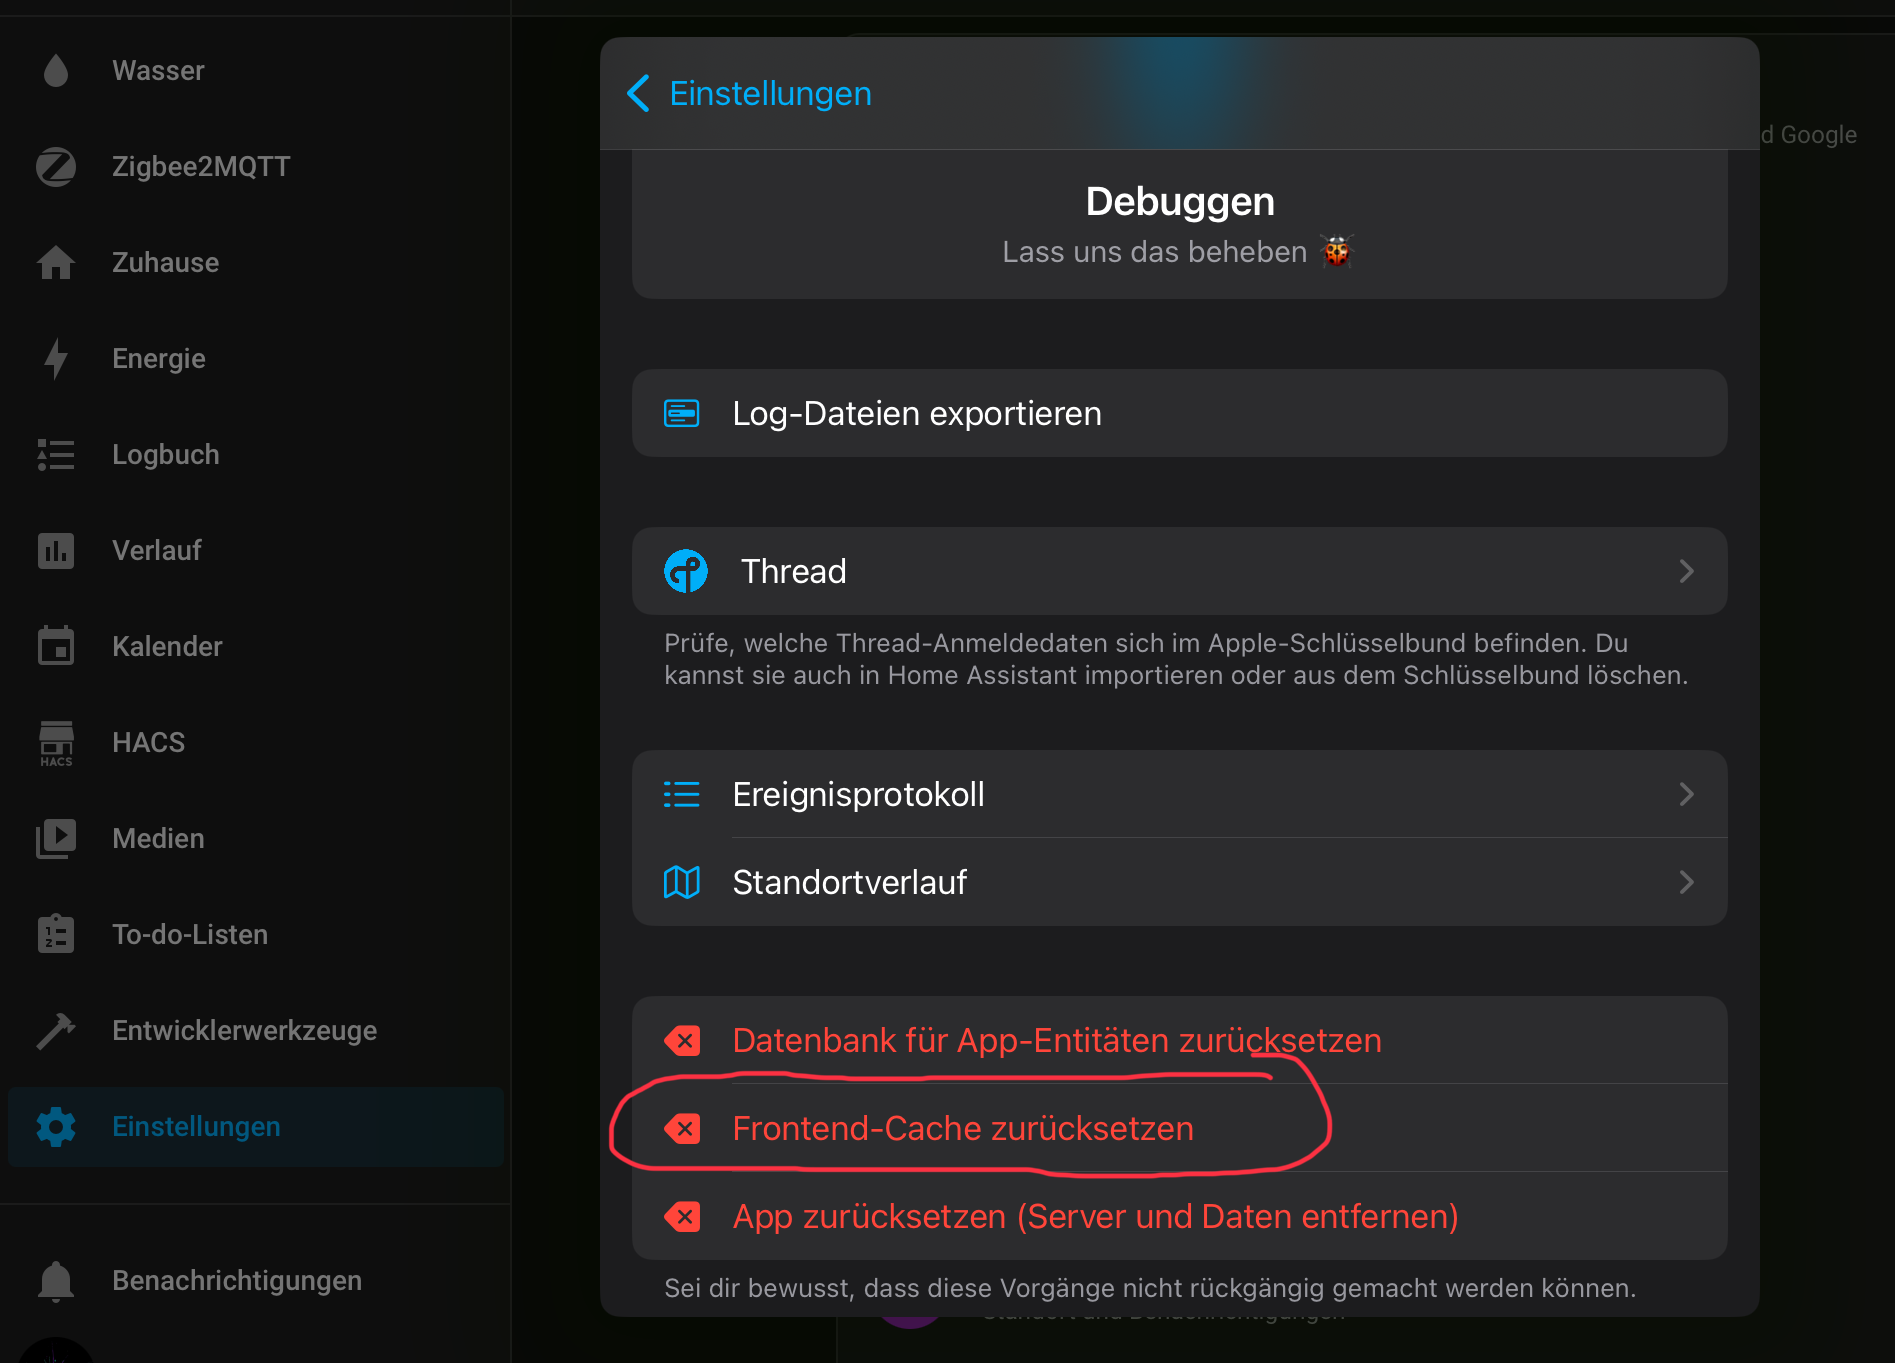Open Kalender in the sidebar
The image size is (1895, 1363).
tap(255, 647)
